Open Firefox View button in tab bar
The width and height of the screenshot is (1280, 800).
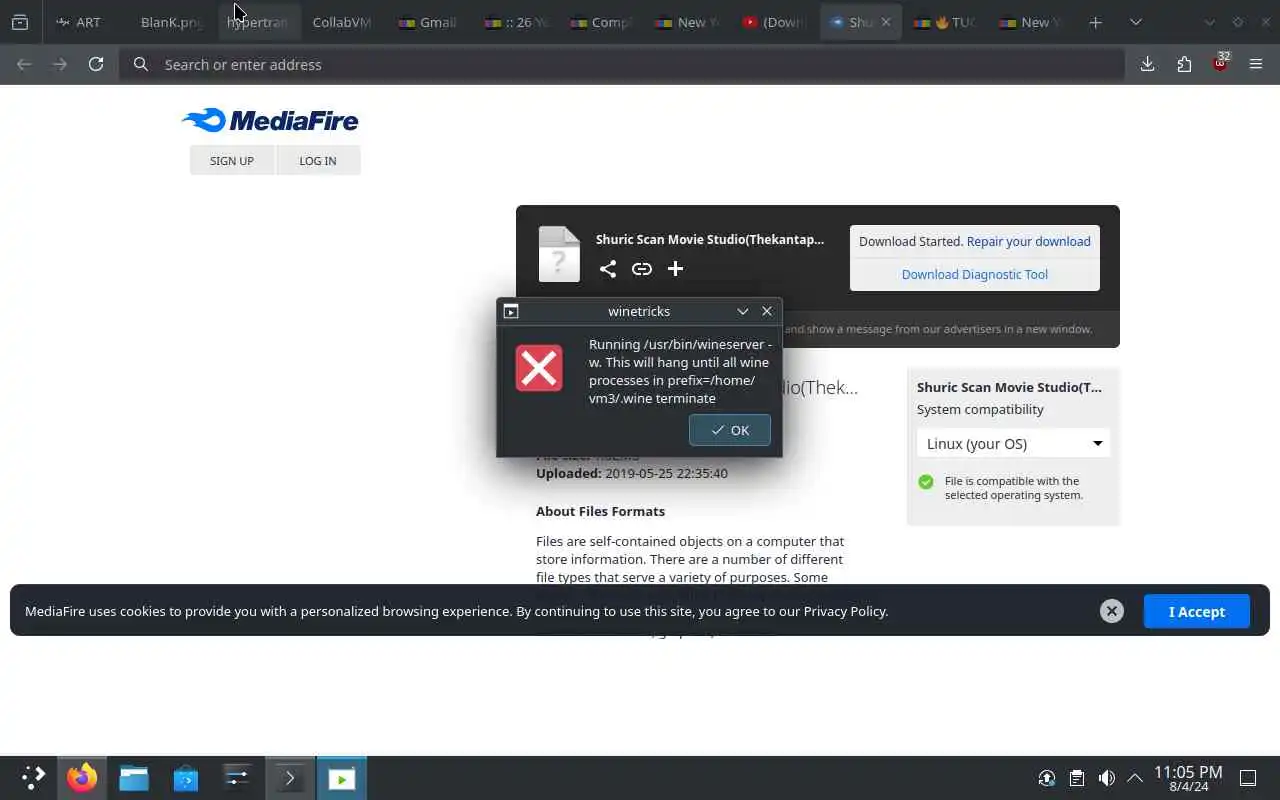20,22
